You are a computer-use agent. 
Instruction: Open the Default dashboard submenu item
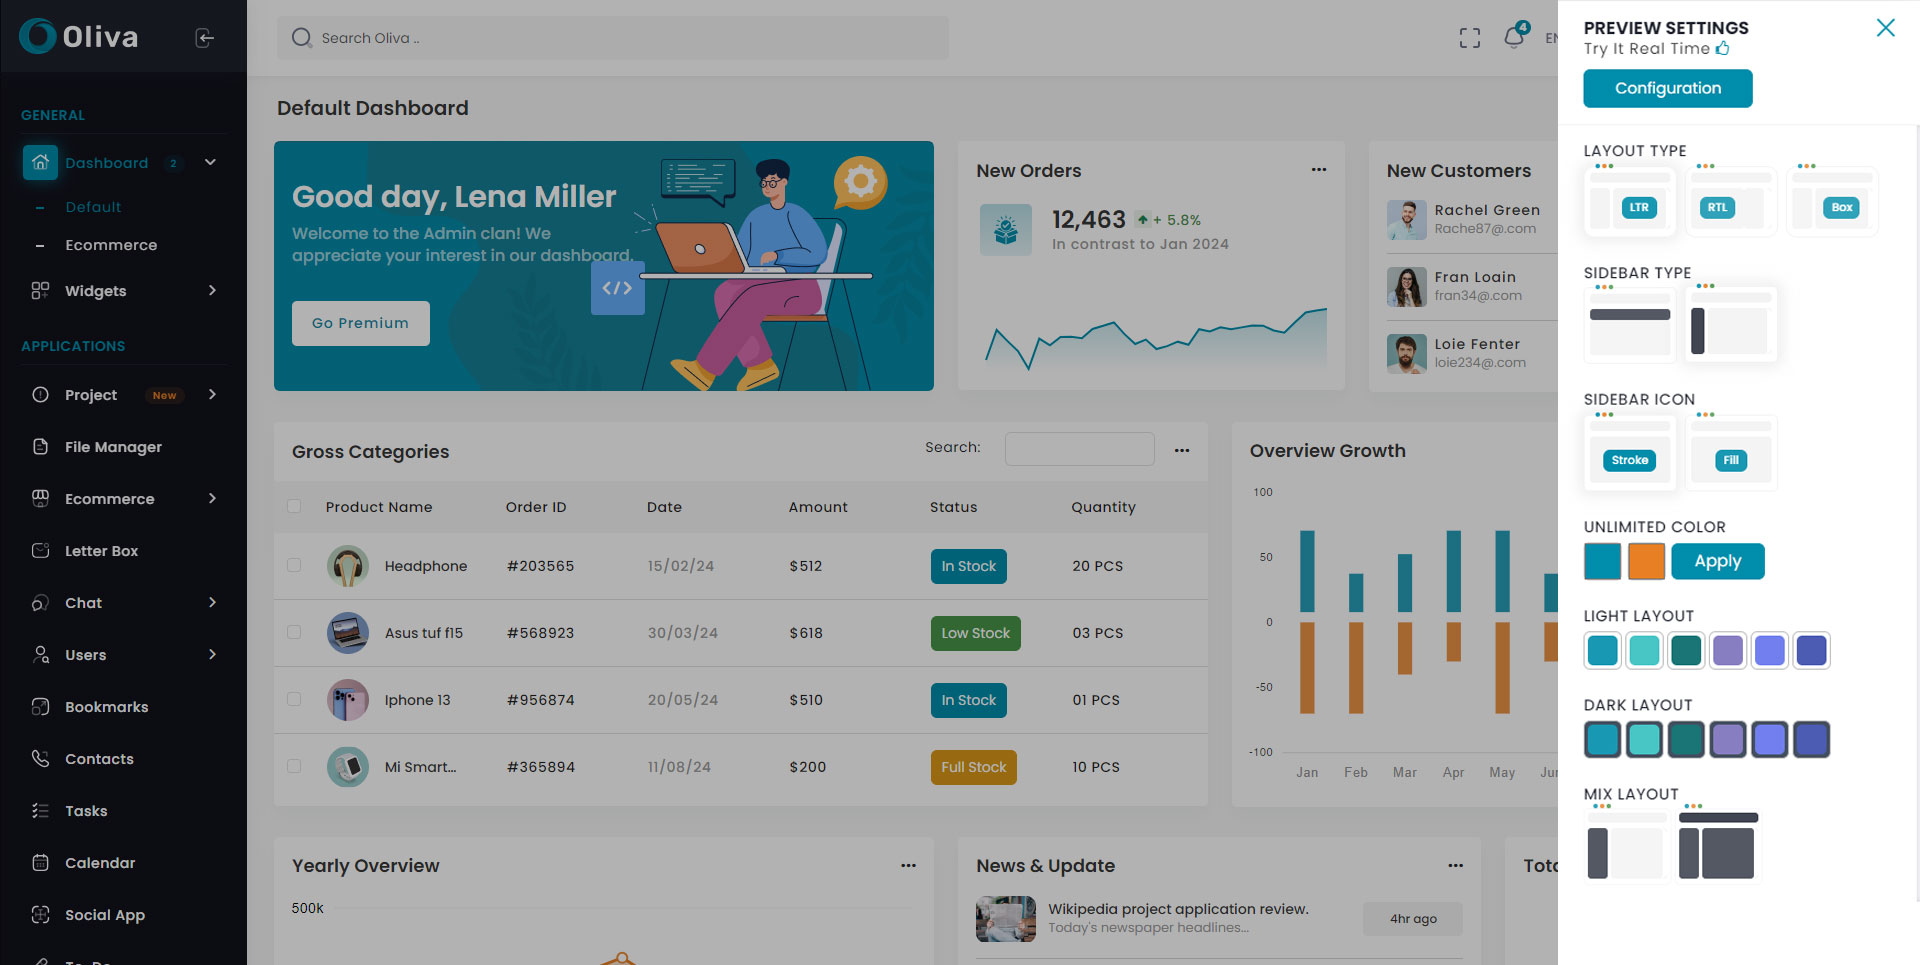[93, 207]
